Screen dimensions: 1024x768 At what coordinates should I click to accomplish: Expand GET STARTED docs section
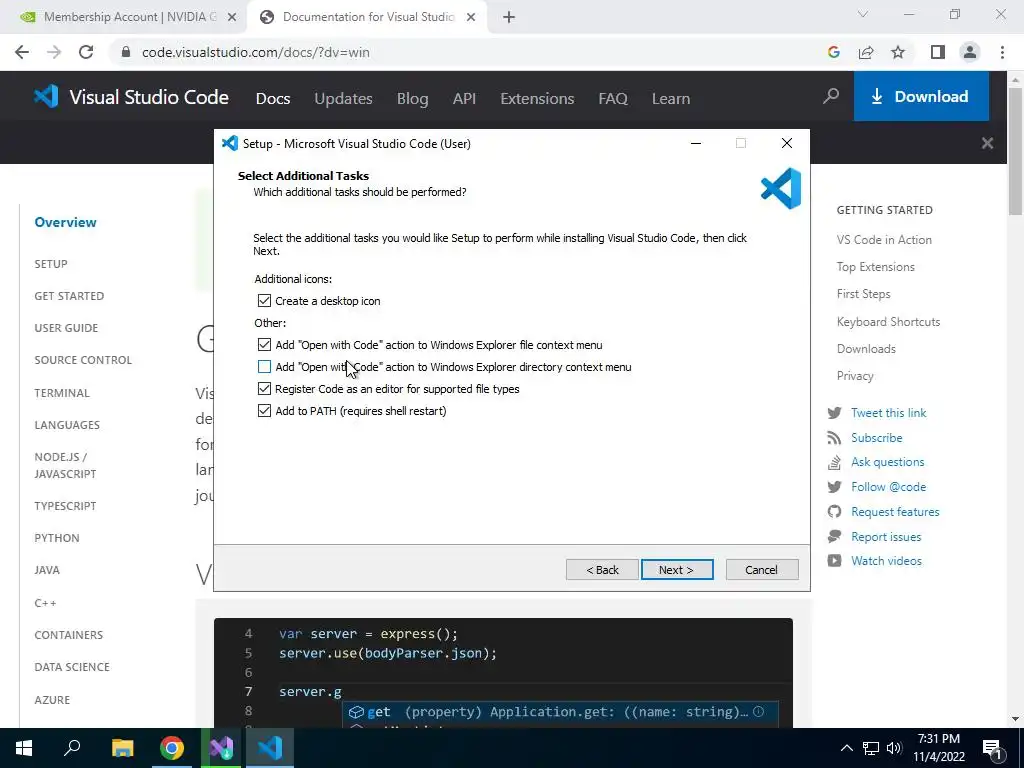(x=69, y=296)
